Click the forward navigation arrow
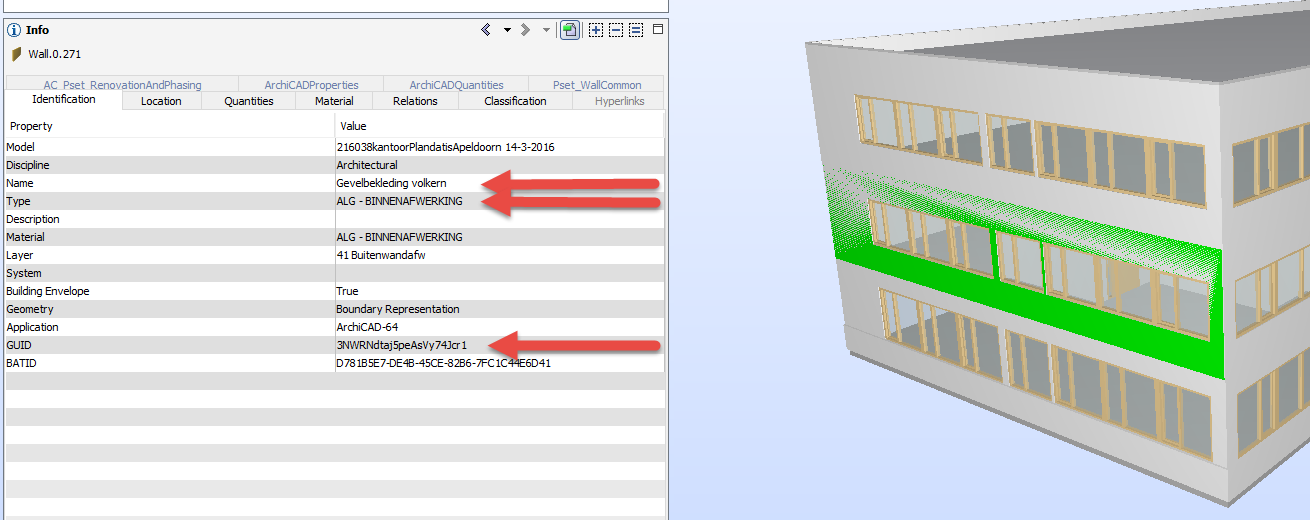The image size is (1310, 520). 526,30
